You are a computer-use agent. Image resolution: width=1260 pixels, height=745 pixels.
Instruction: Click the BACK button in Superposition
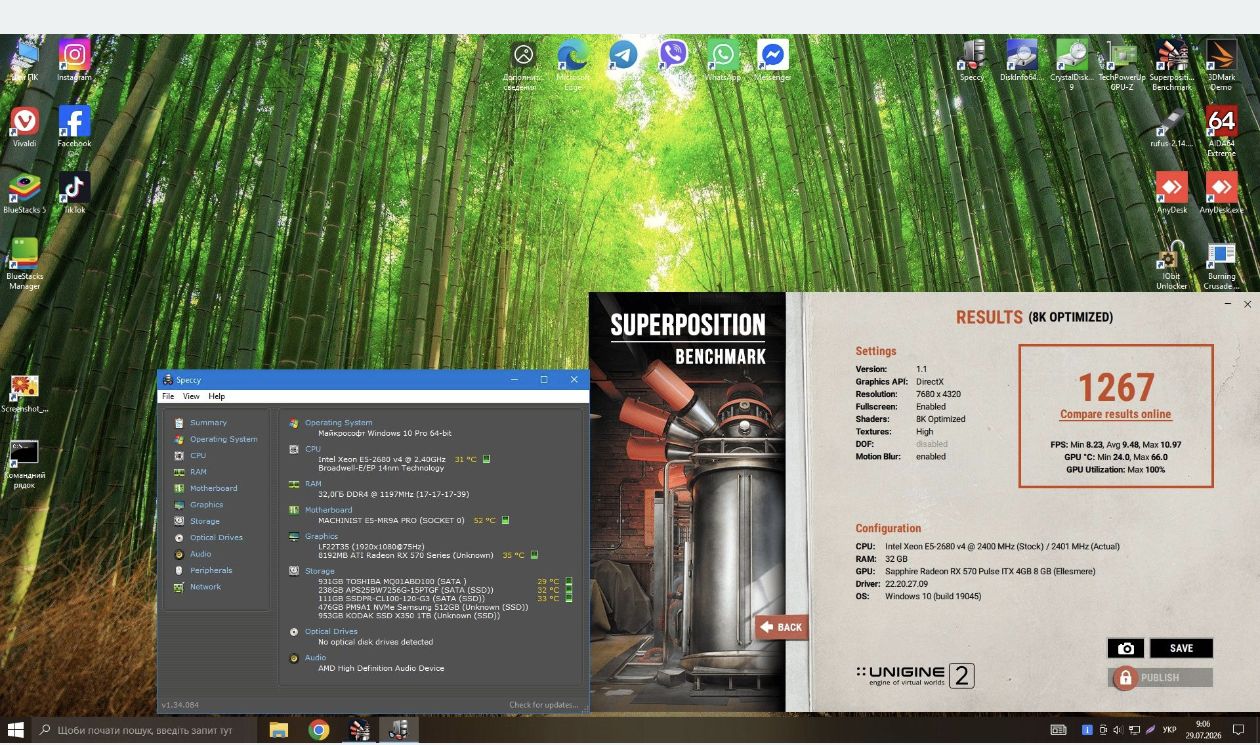point(781,627)
